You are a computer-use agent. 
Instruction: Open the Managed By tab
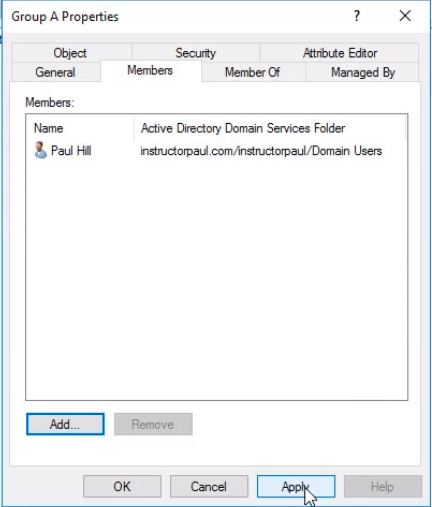coord(363,72)
